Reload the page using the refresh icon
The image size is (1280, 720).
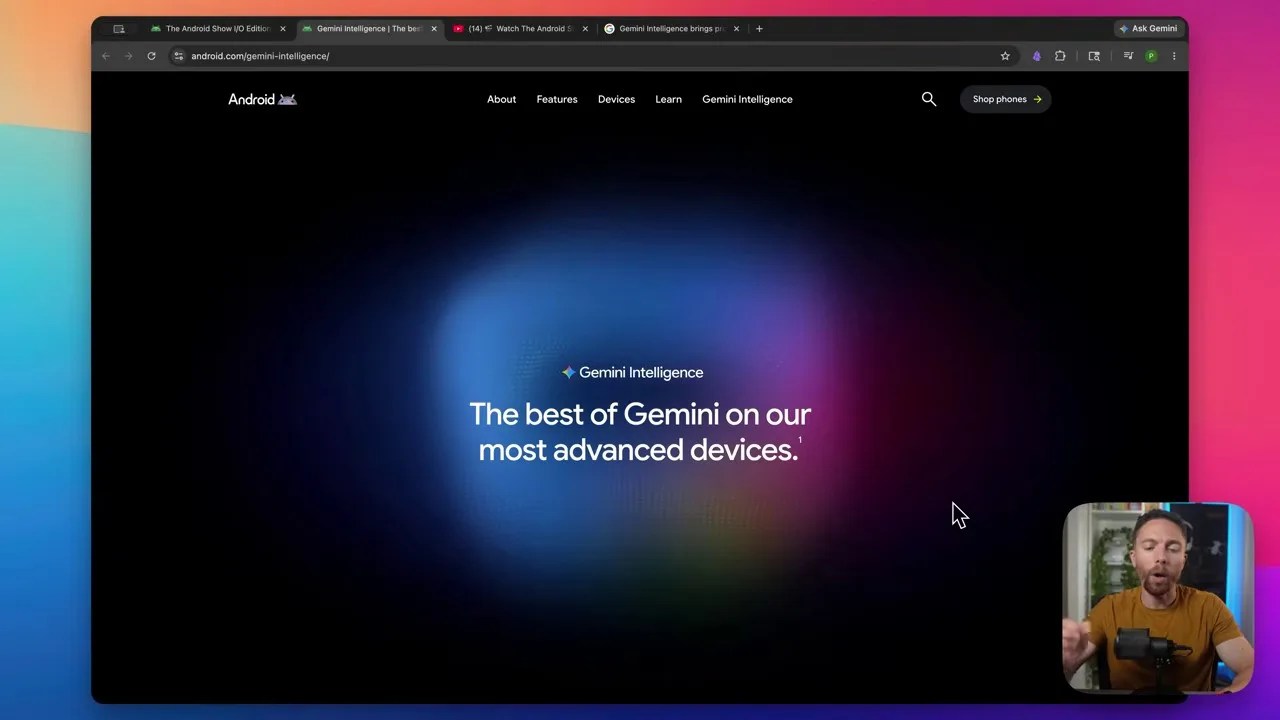[151, 56]
